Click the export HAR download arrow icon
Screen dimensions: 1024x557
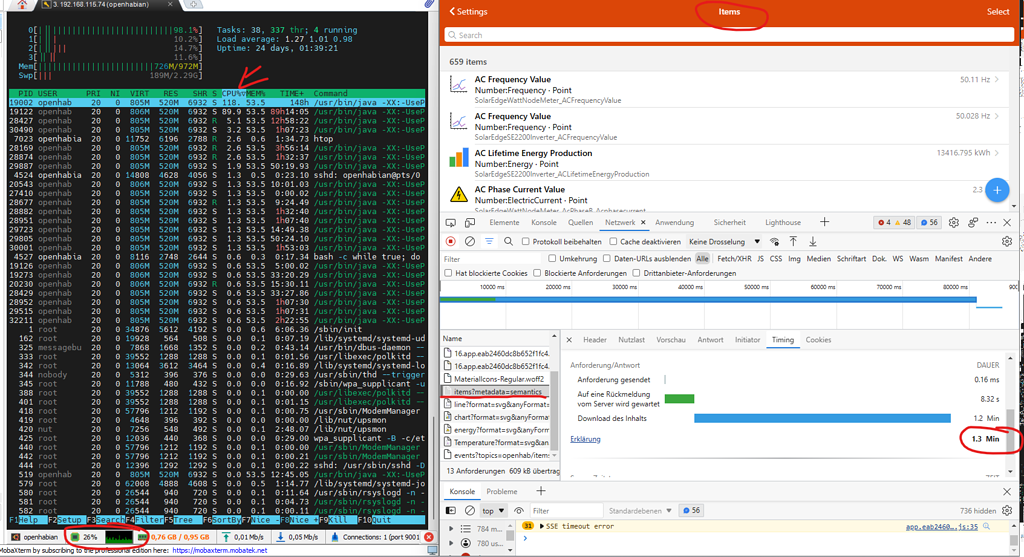(813, 242)
